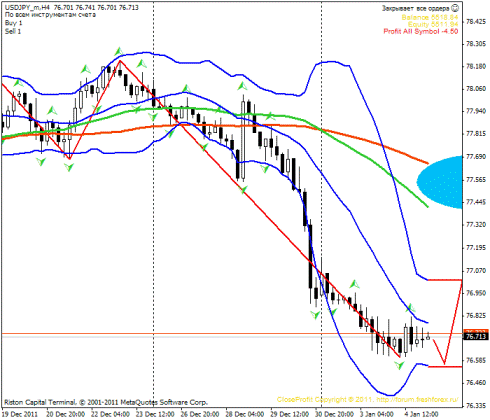Click the Riston Capital Terminal copyright text
Image resolution: width=490 pixels, height=420 pixels.
106,402
